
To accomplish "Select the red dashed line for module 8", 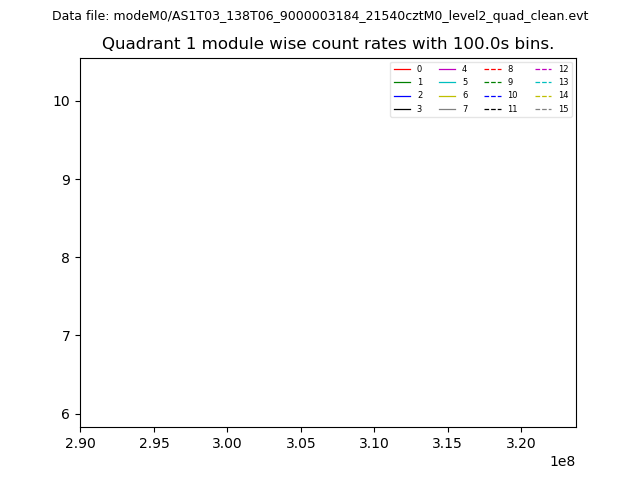I will coord(493,69).
